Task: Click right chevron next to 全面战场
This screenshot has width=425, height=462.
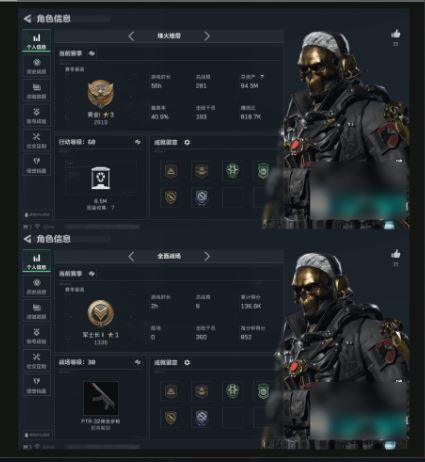Action: [207, 256]
